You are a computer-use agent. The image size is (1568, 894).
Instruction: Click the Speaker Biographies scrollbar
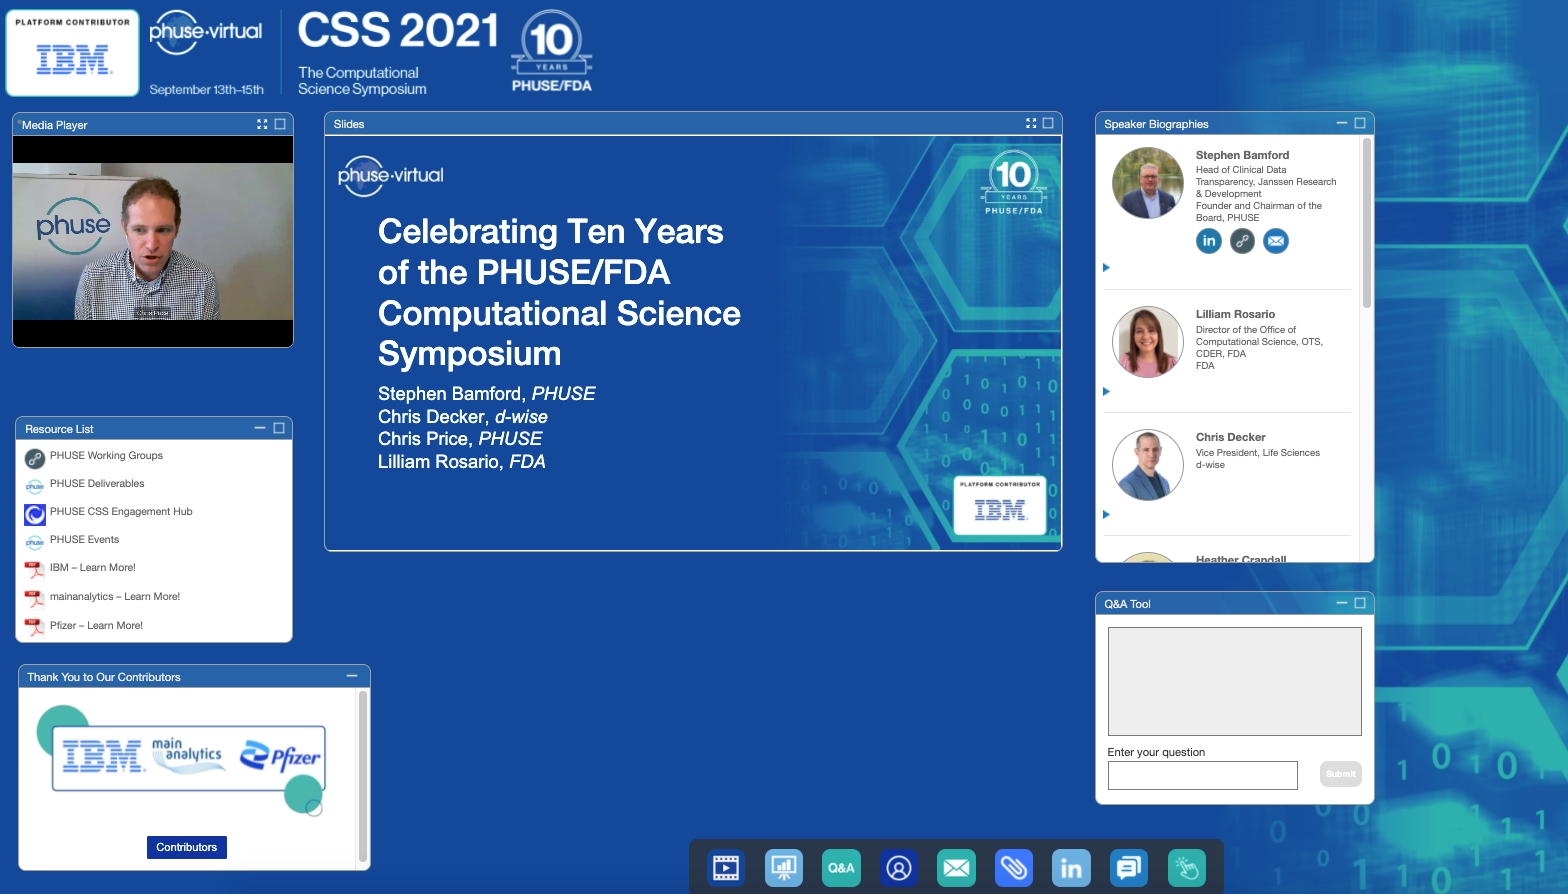[x=1366, y=224]
